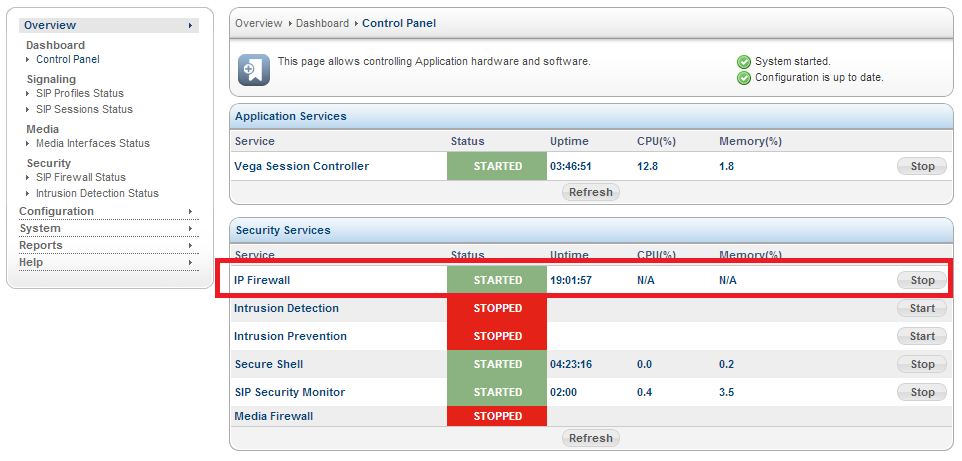Image resolution: width=962 pixels, height=461 pixels.
Task: Start the Intrusion Detection service
Action: 922,309
